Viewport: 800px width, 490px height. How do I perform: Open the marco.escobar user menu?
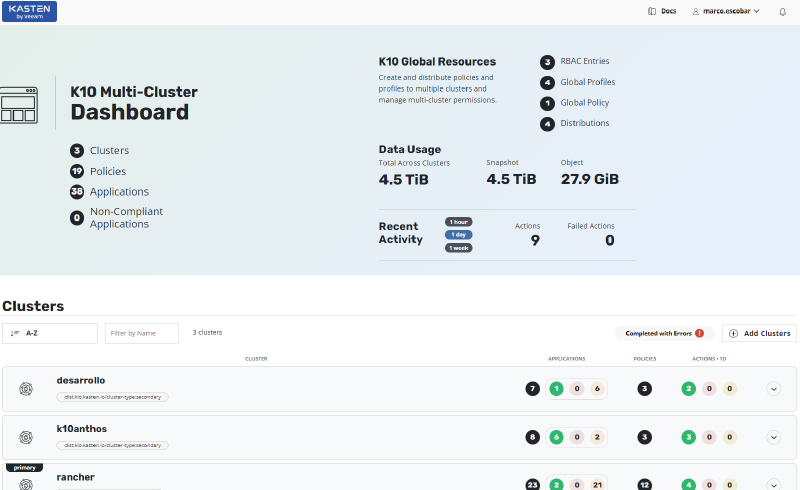[x=726, y=11]
